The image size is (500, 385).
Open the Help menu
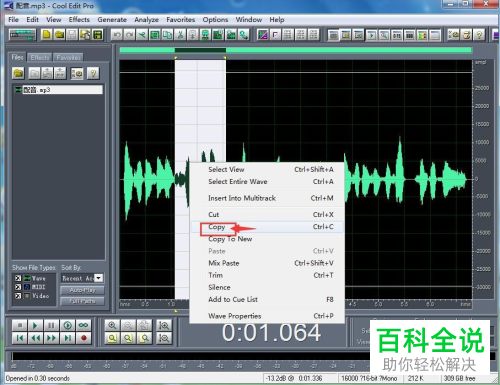(x=277, y=20)
